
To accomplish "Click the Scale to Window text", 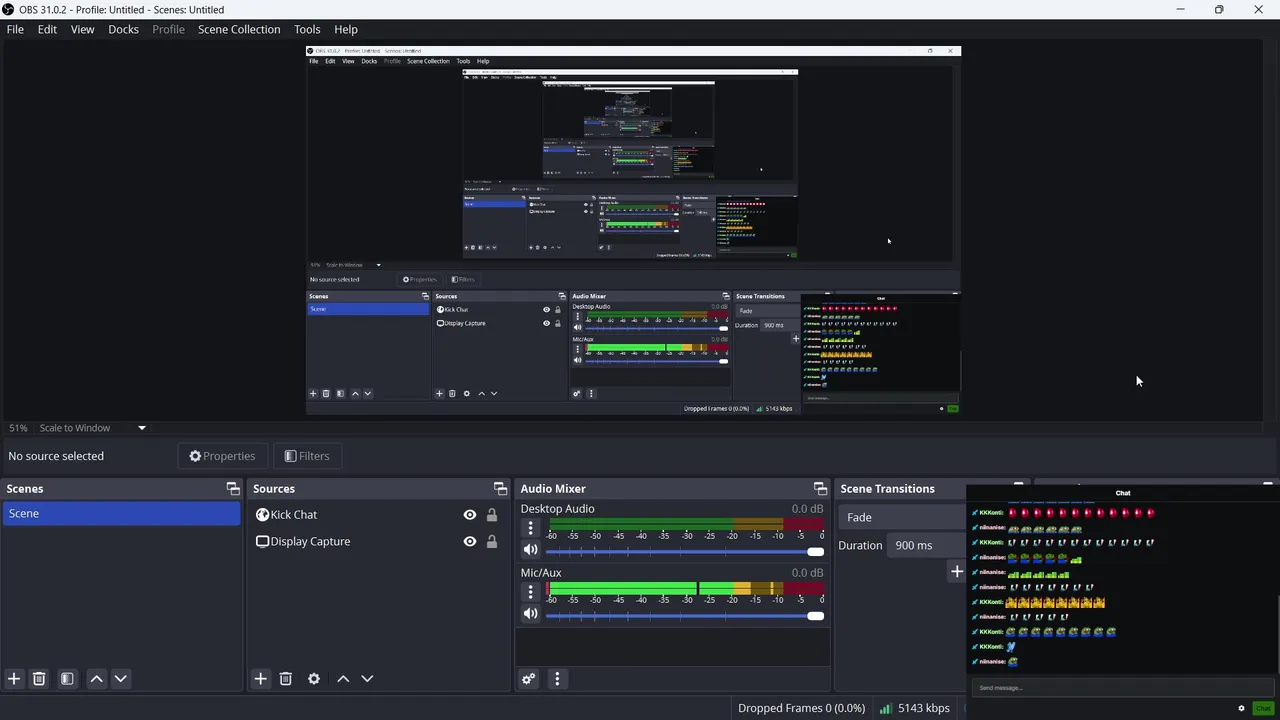I will tap(75, 428).
